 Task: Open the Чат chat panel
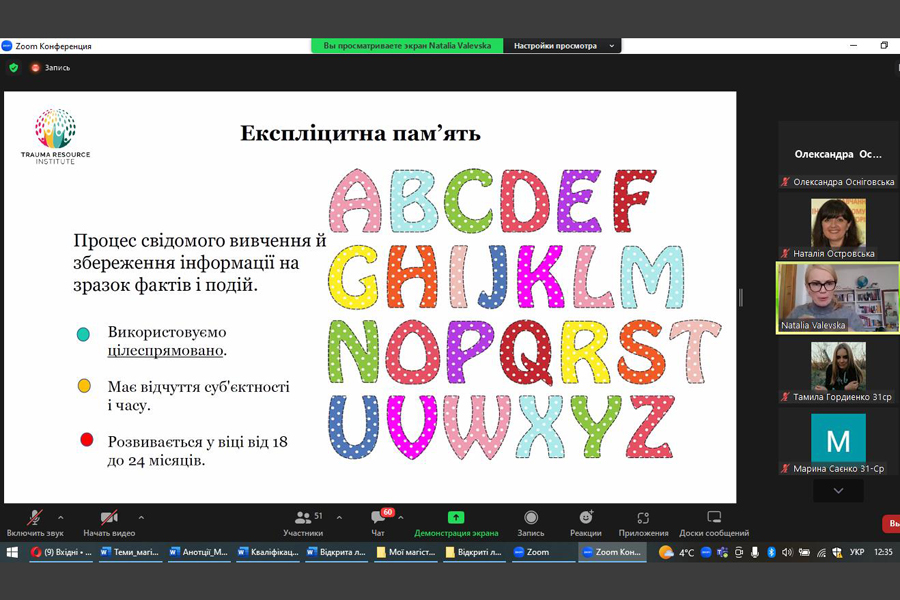click(378, 520)
